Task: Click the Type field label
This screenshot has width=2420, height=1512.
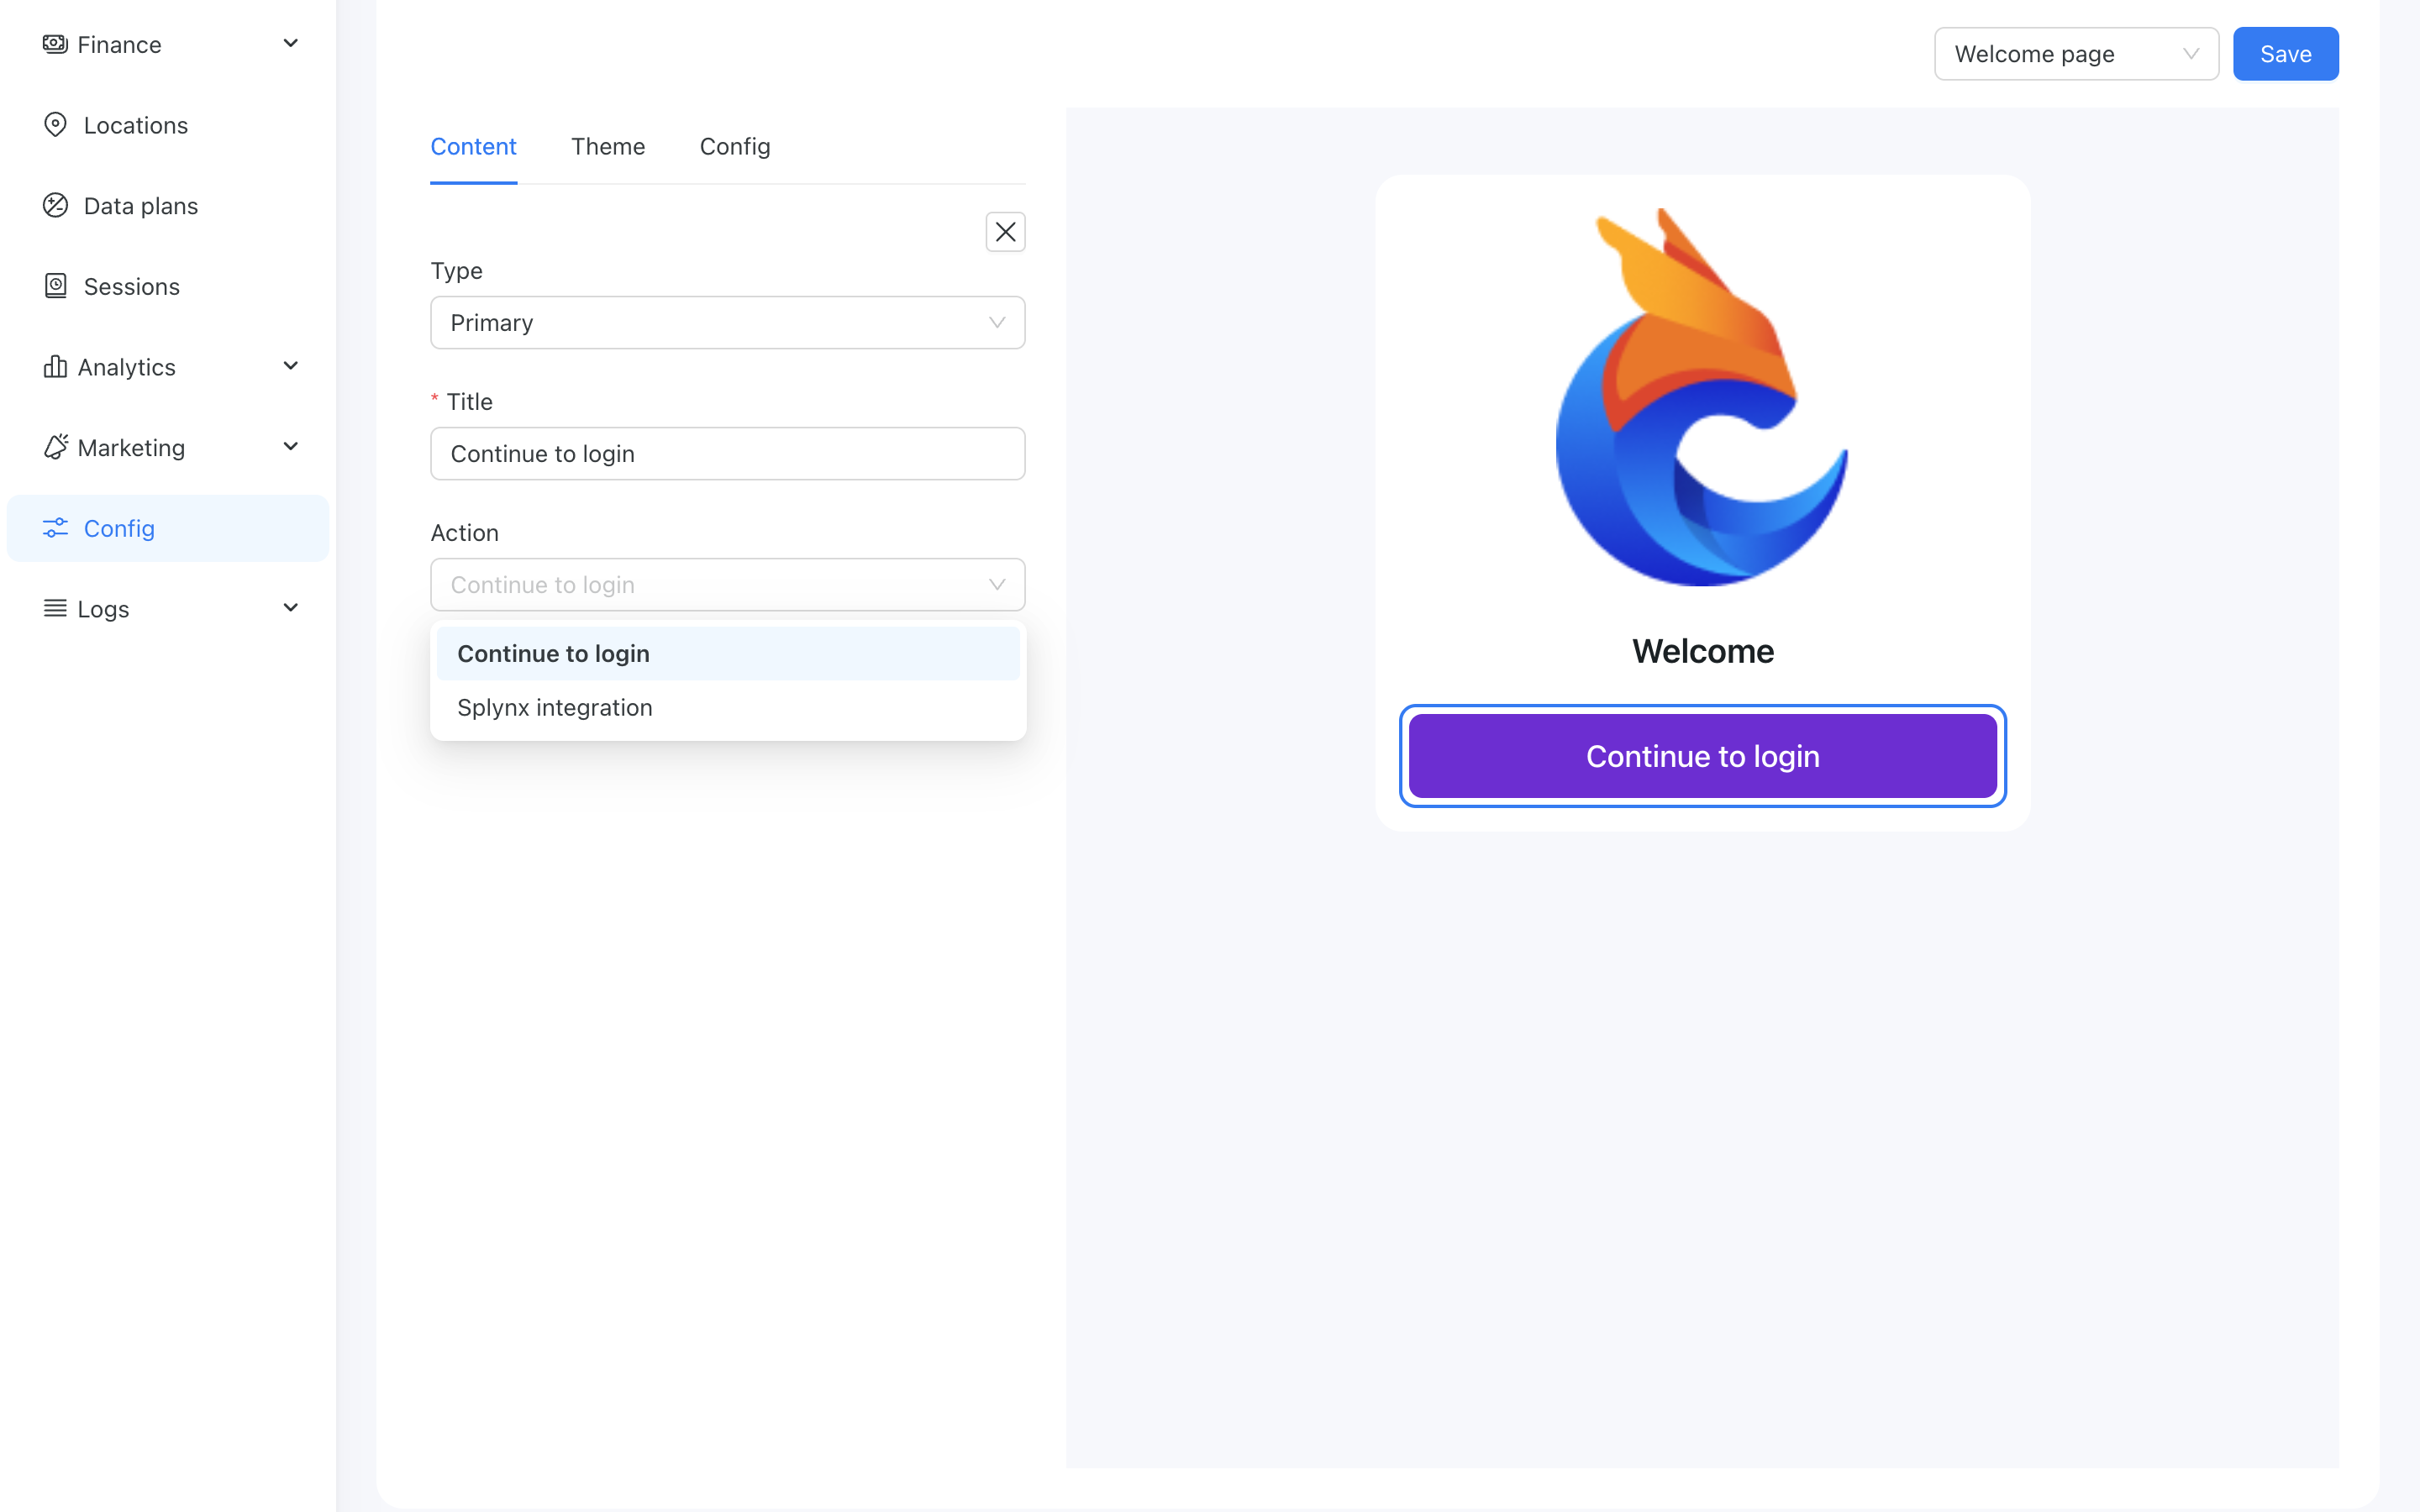Action: click(x=456, y=271)
